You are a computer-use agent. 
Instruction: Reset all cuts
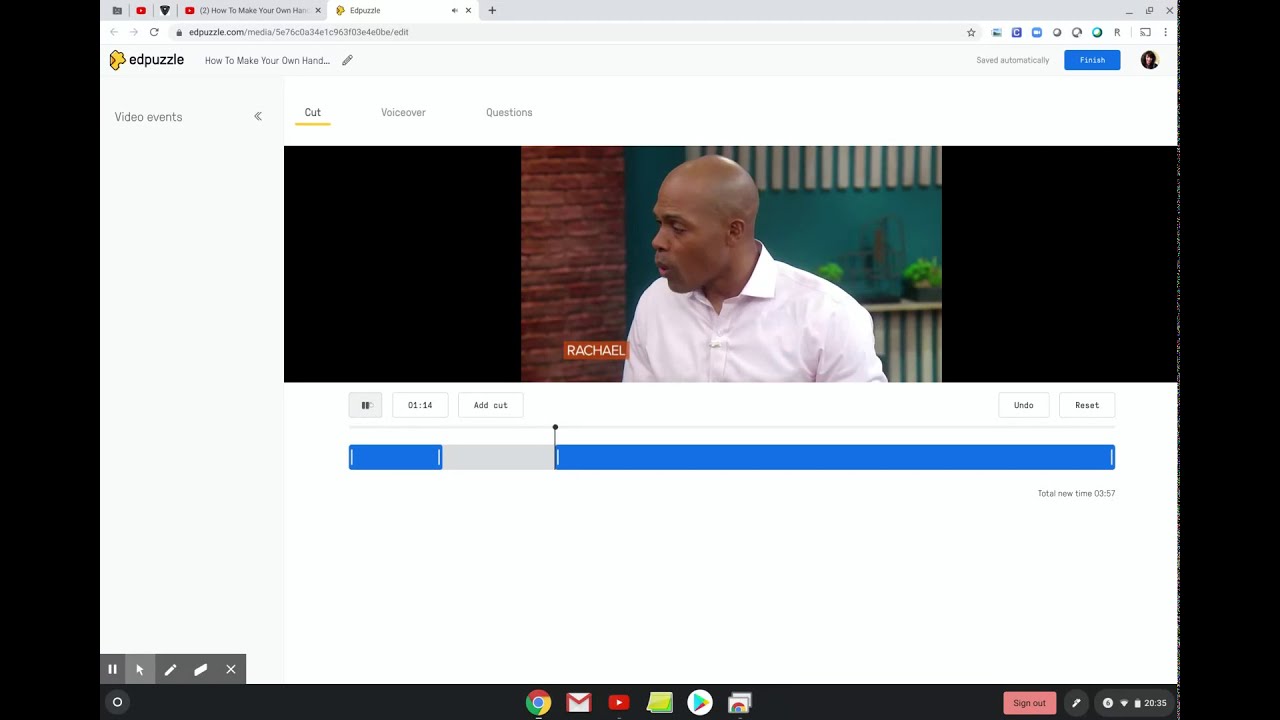(x=1087, y=405)
